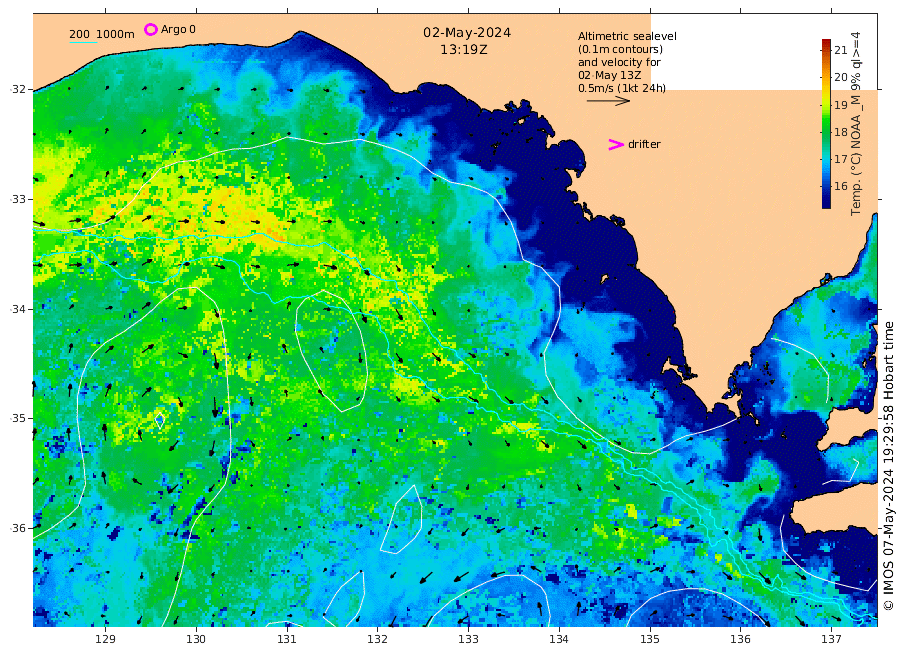Click the longitude label 130
The image size is (900, 660).
(196, 639)
